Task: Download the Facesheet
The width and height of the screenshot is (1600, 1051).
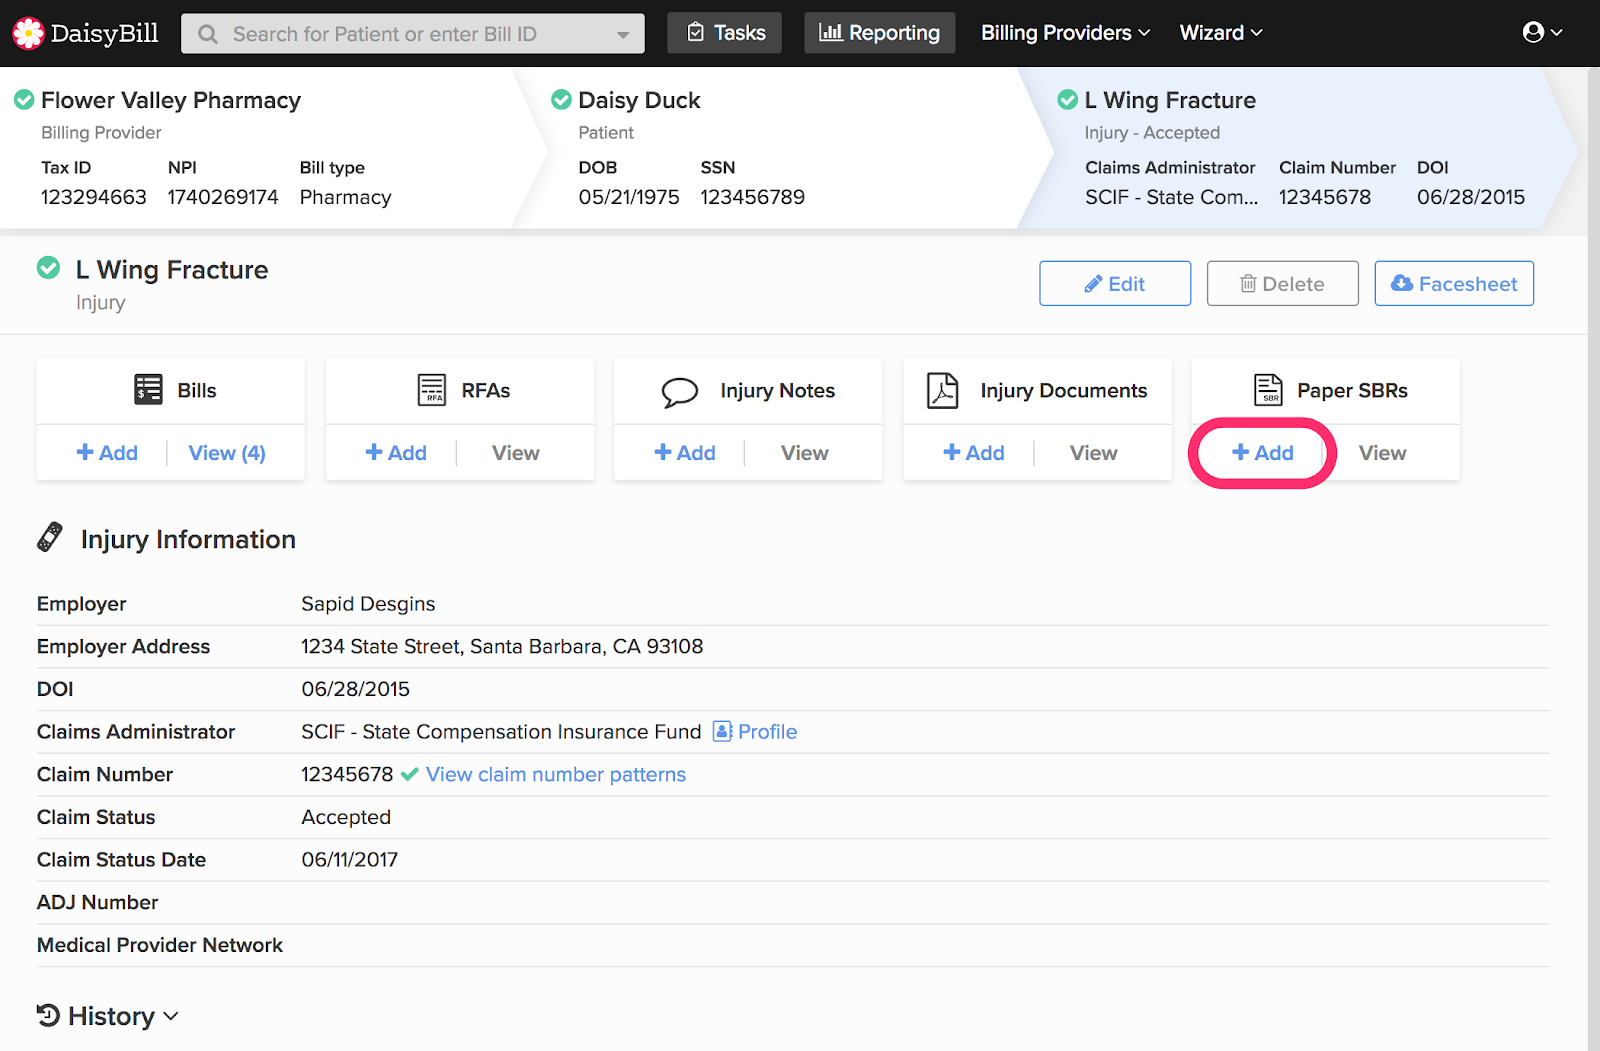Action: coord(1453,284)
